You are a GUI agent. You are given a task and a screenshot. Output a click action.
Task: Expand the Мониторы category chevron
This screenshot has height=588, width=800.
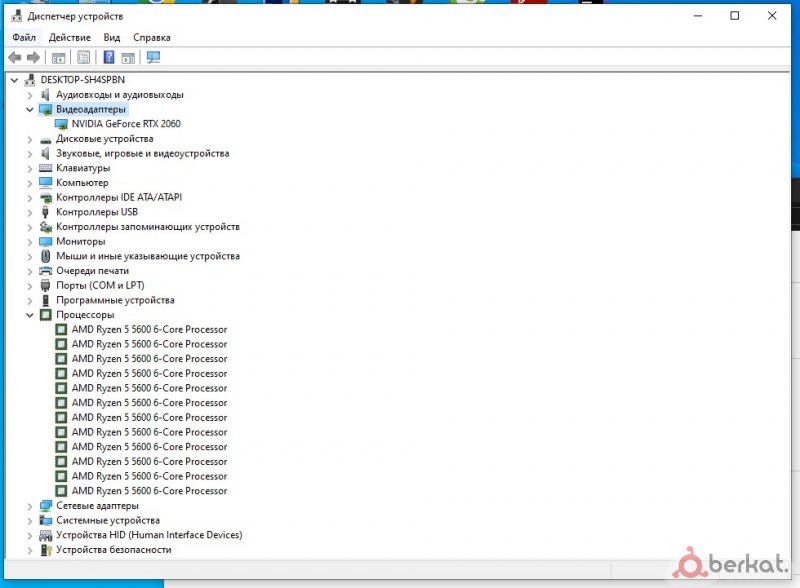coord(30,241)
